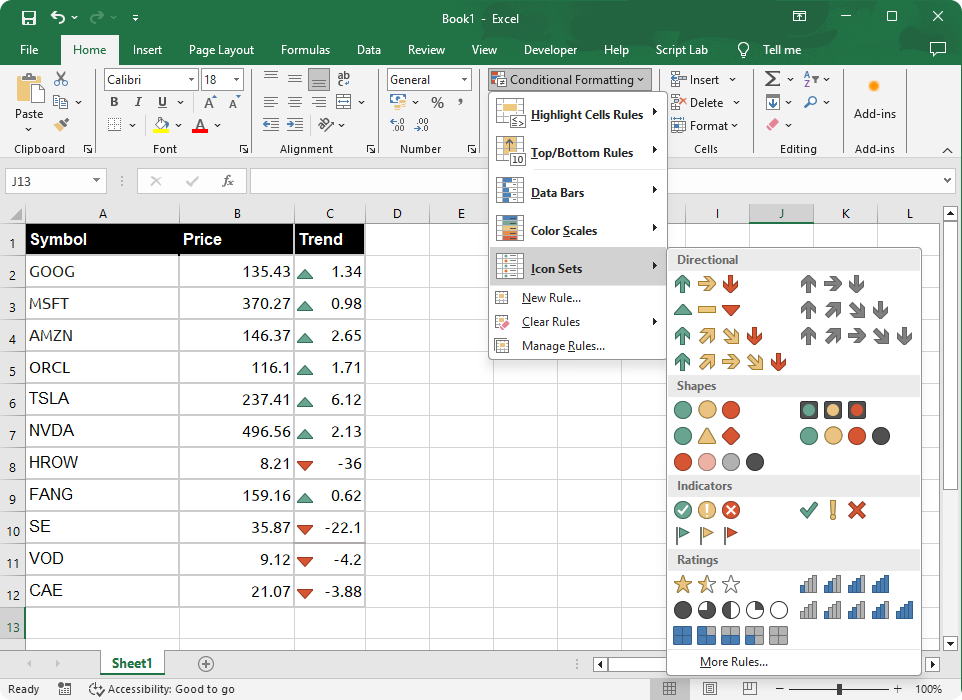
Task: Open the Paste options dropdown arrow
Action: 28,129
